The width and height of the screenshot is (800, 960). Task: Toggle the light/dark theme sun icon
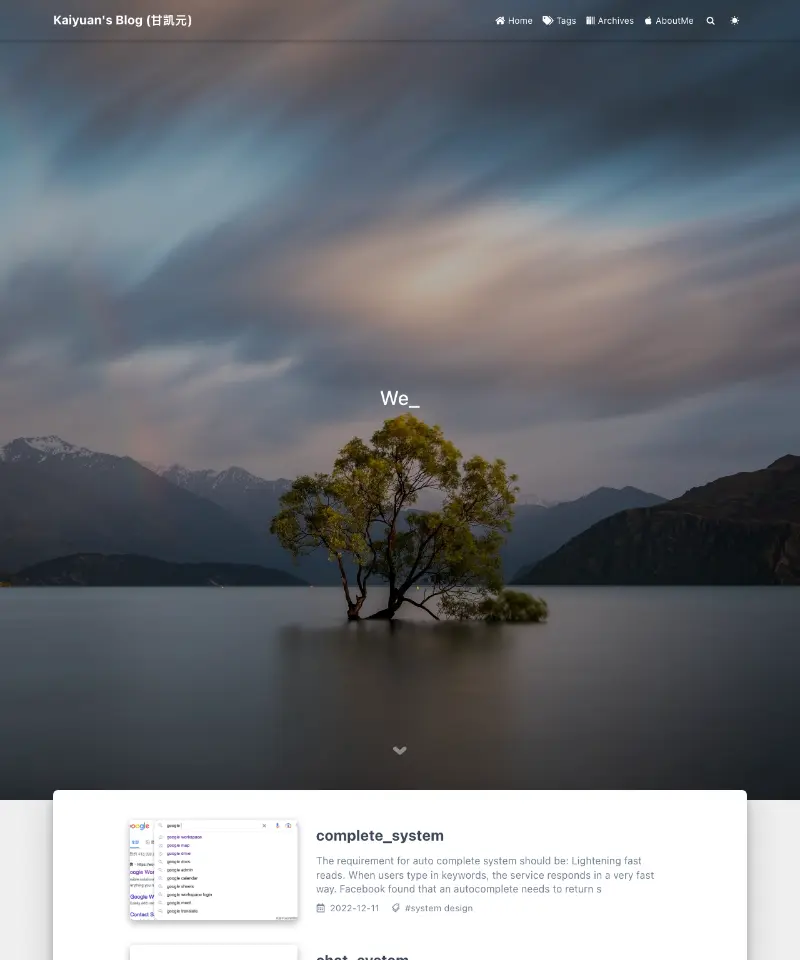(735, 21)
